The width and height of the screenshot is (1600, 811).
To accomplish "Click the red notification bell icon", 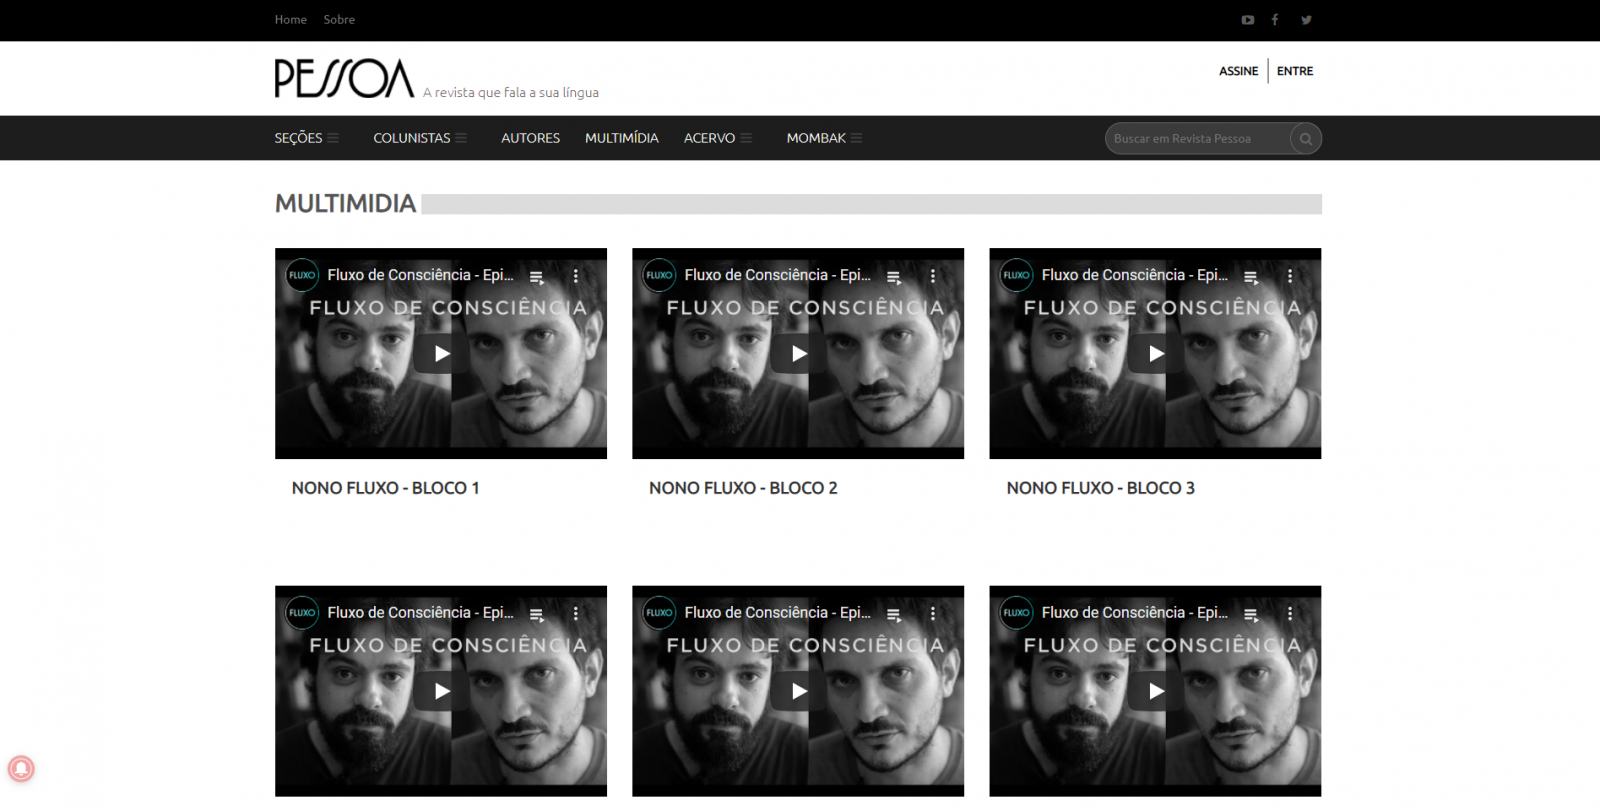I will [21, 768].
